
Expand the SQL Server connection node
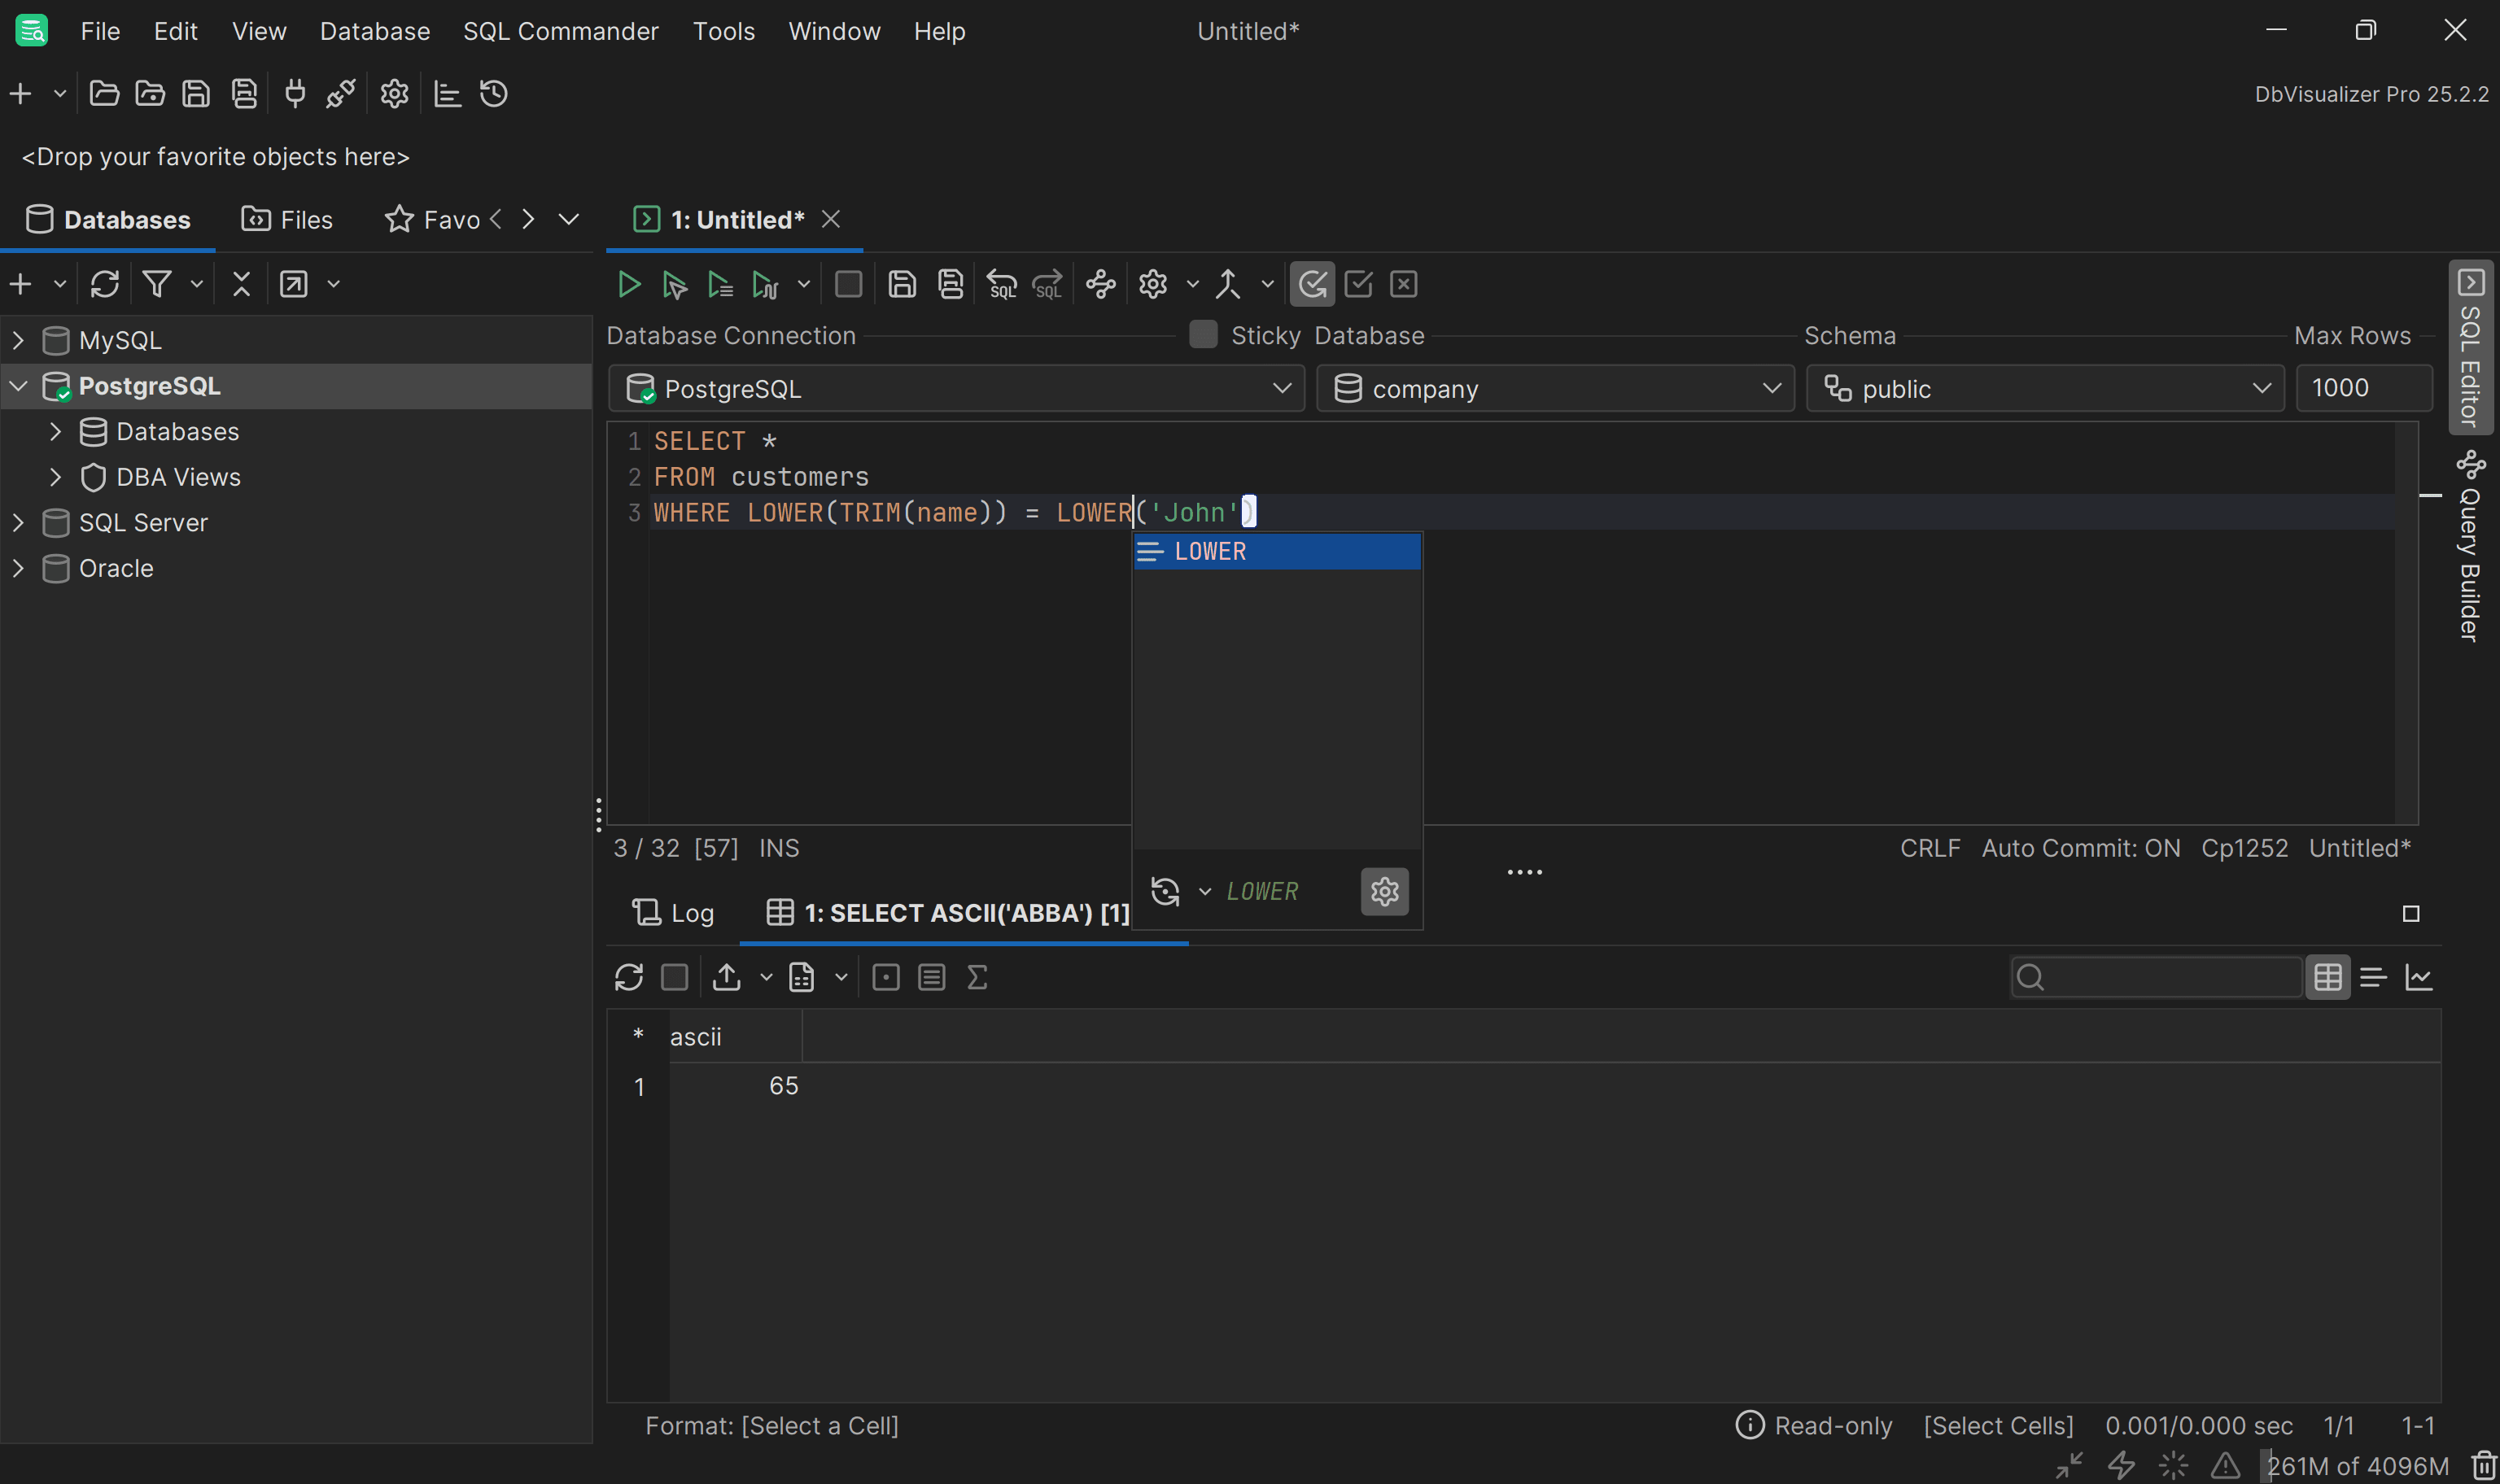pos(17,522)
